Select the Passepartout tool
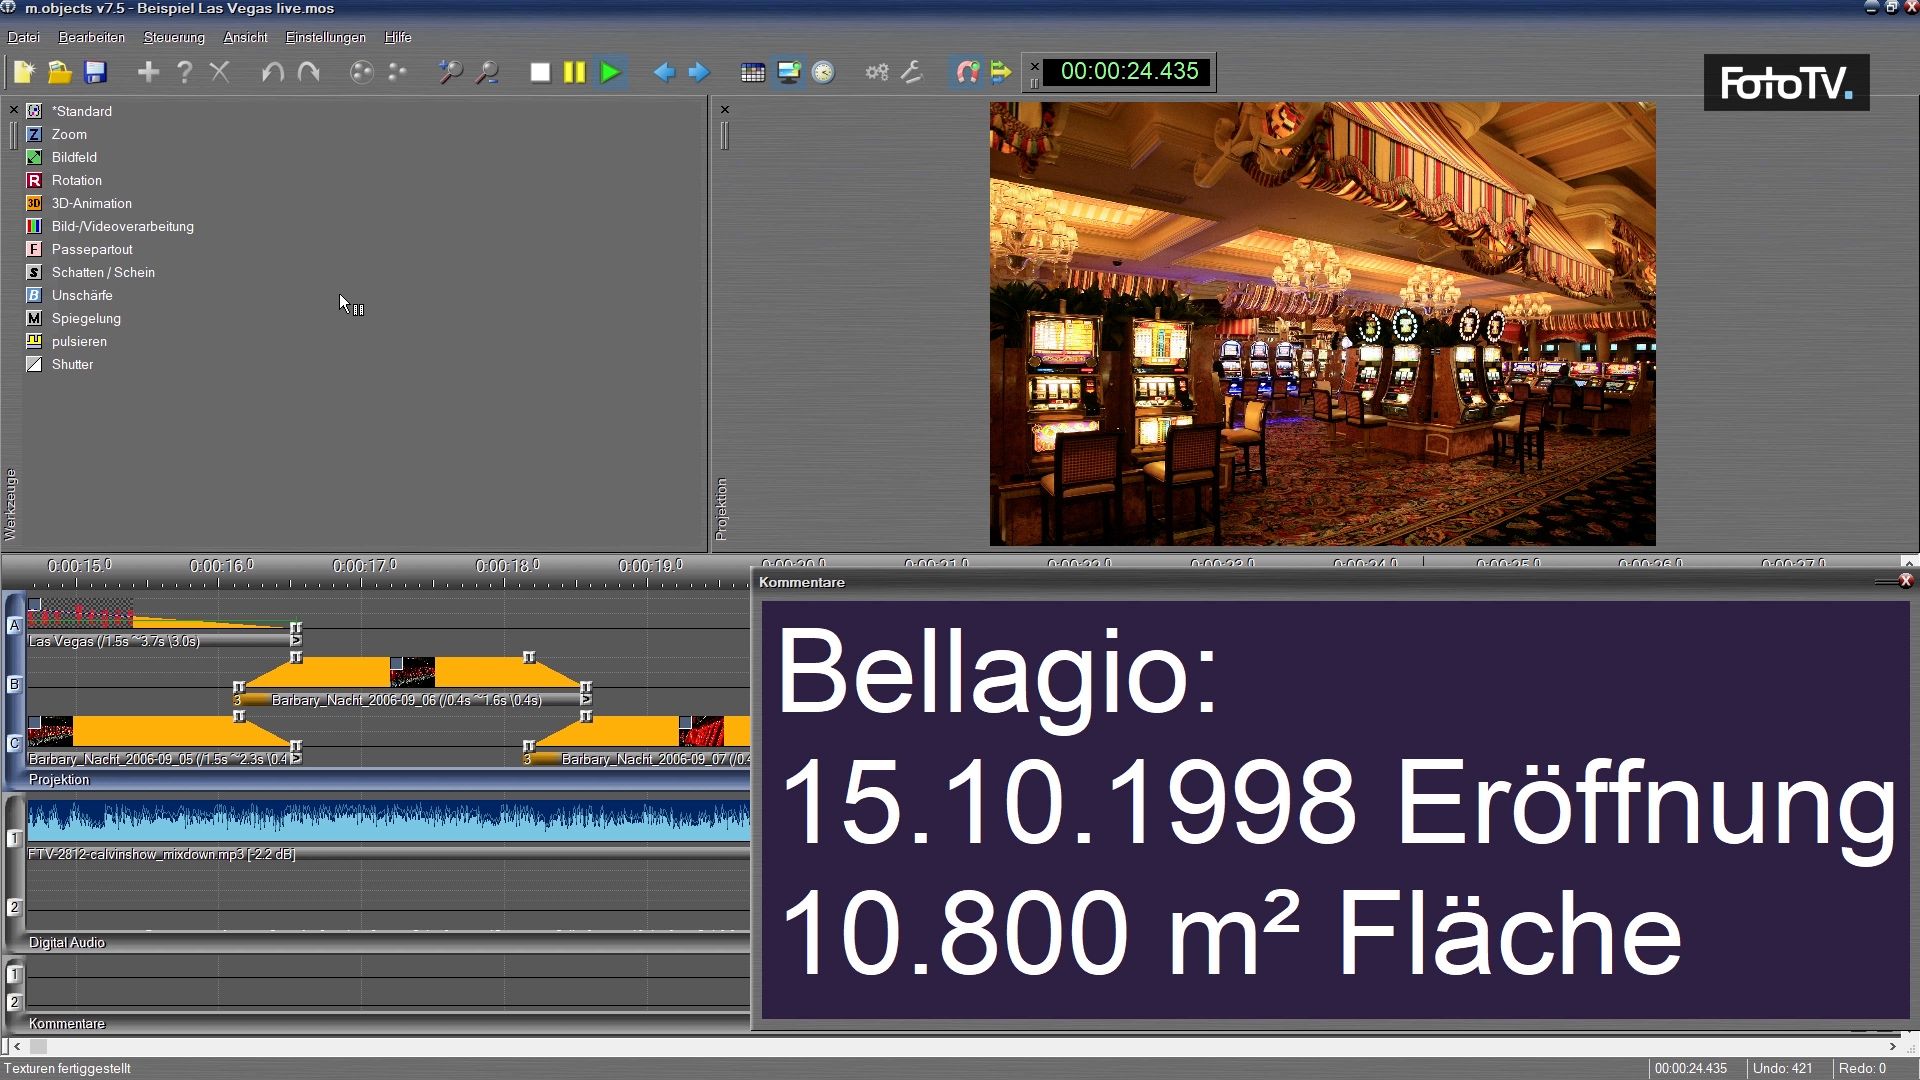The width and height of the screenshot is (1920, 1080). pyautogui.click(x=79, y=249)
